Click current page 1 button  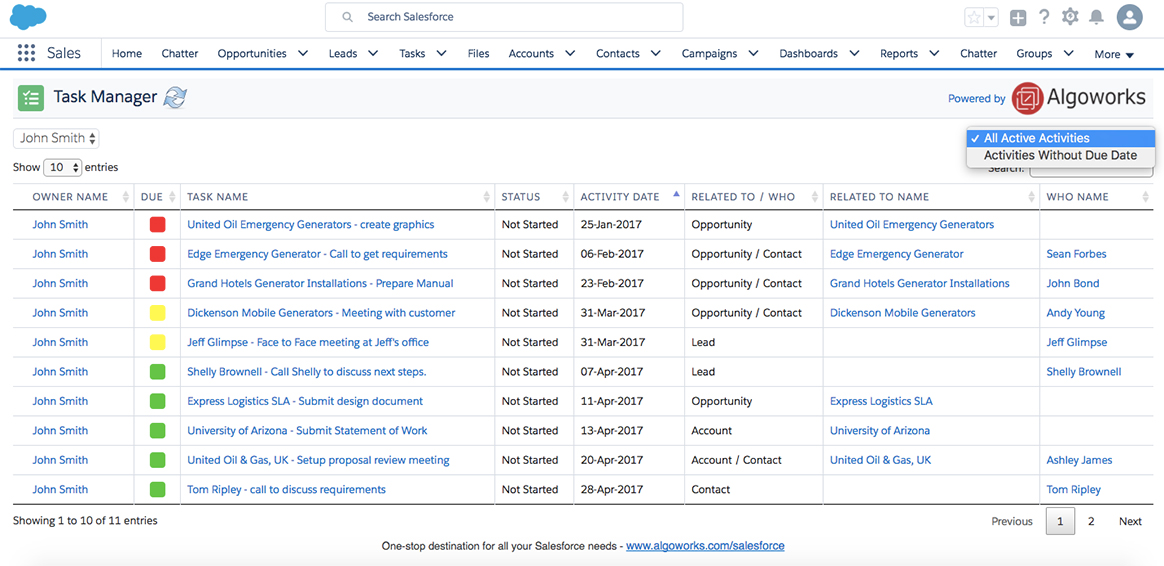pos(1060,521)
